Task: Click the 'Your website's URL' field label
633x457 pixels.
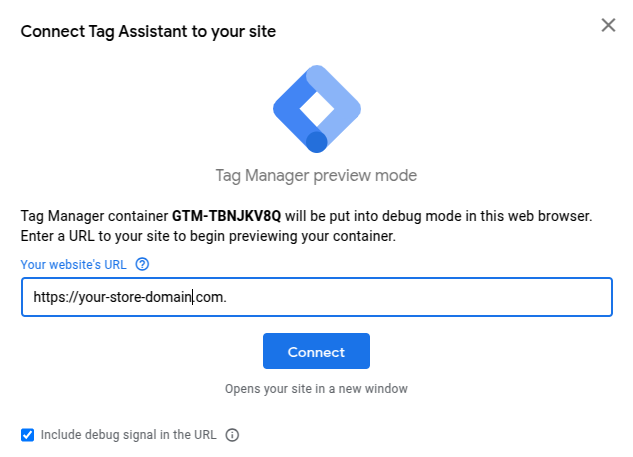Action: [x=76, y=265]
